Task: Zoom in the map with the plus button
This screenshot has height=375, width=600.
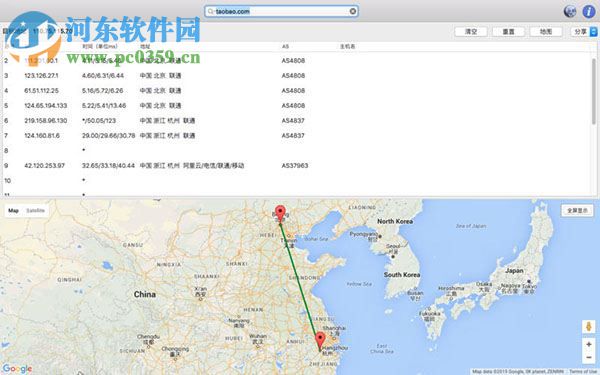Action: [589, 344]
